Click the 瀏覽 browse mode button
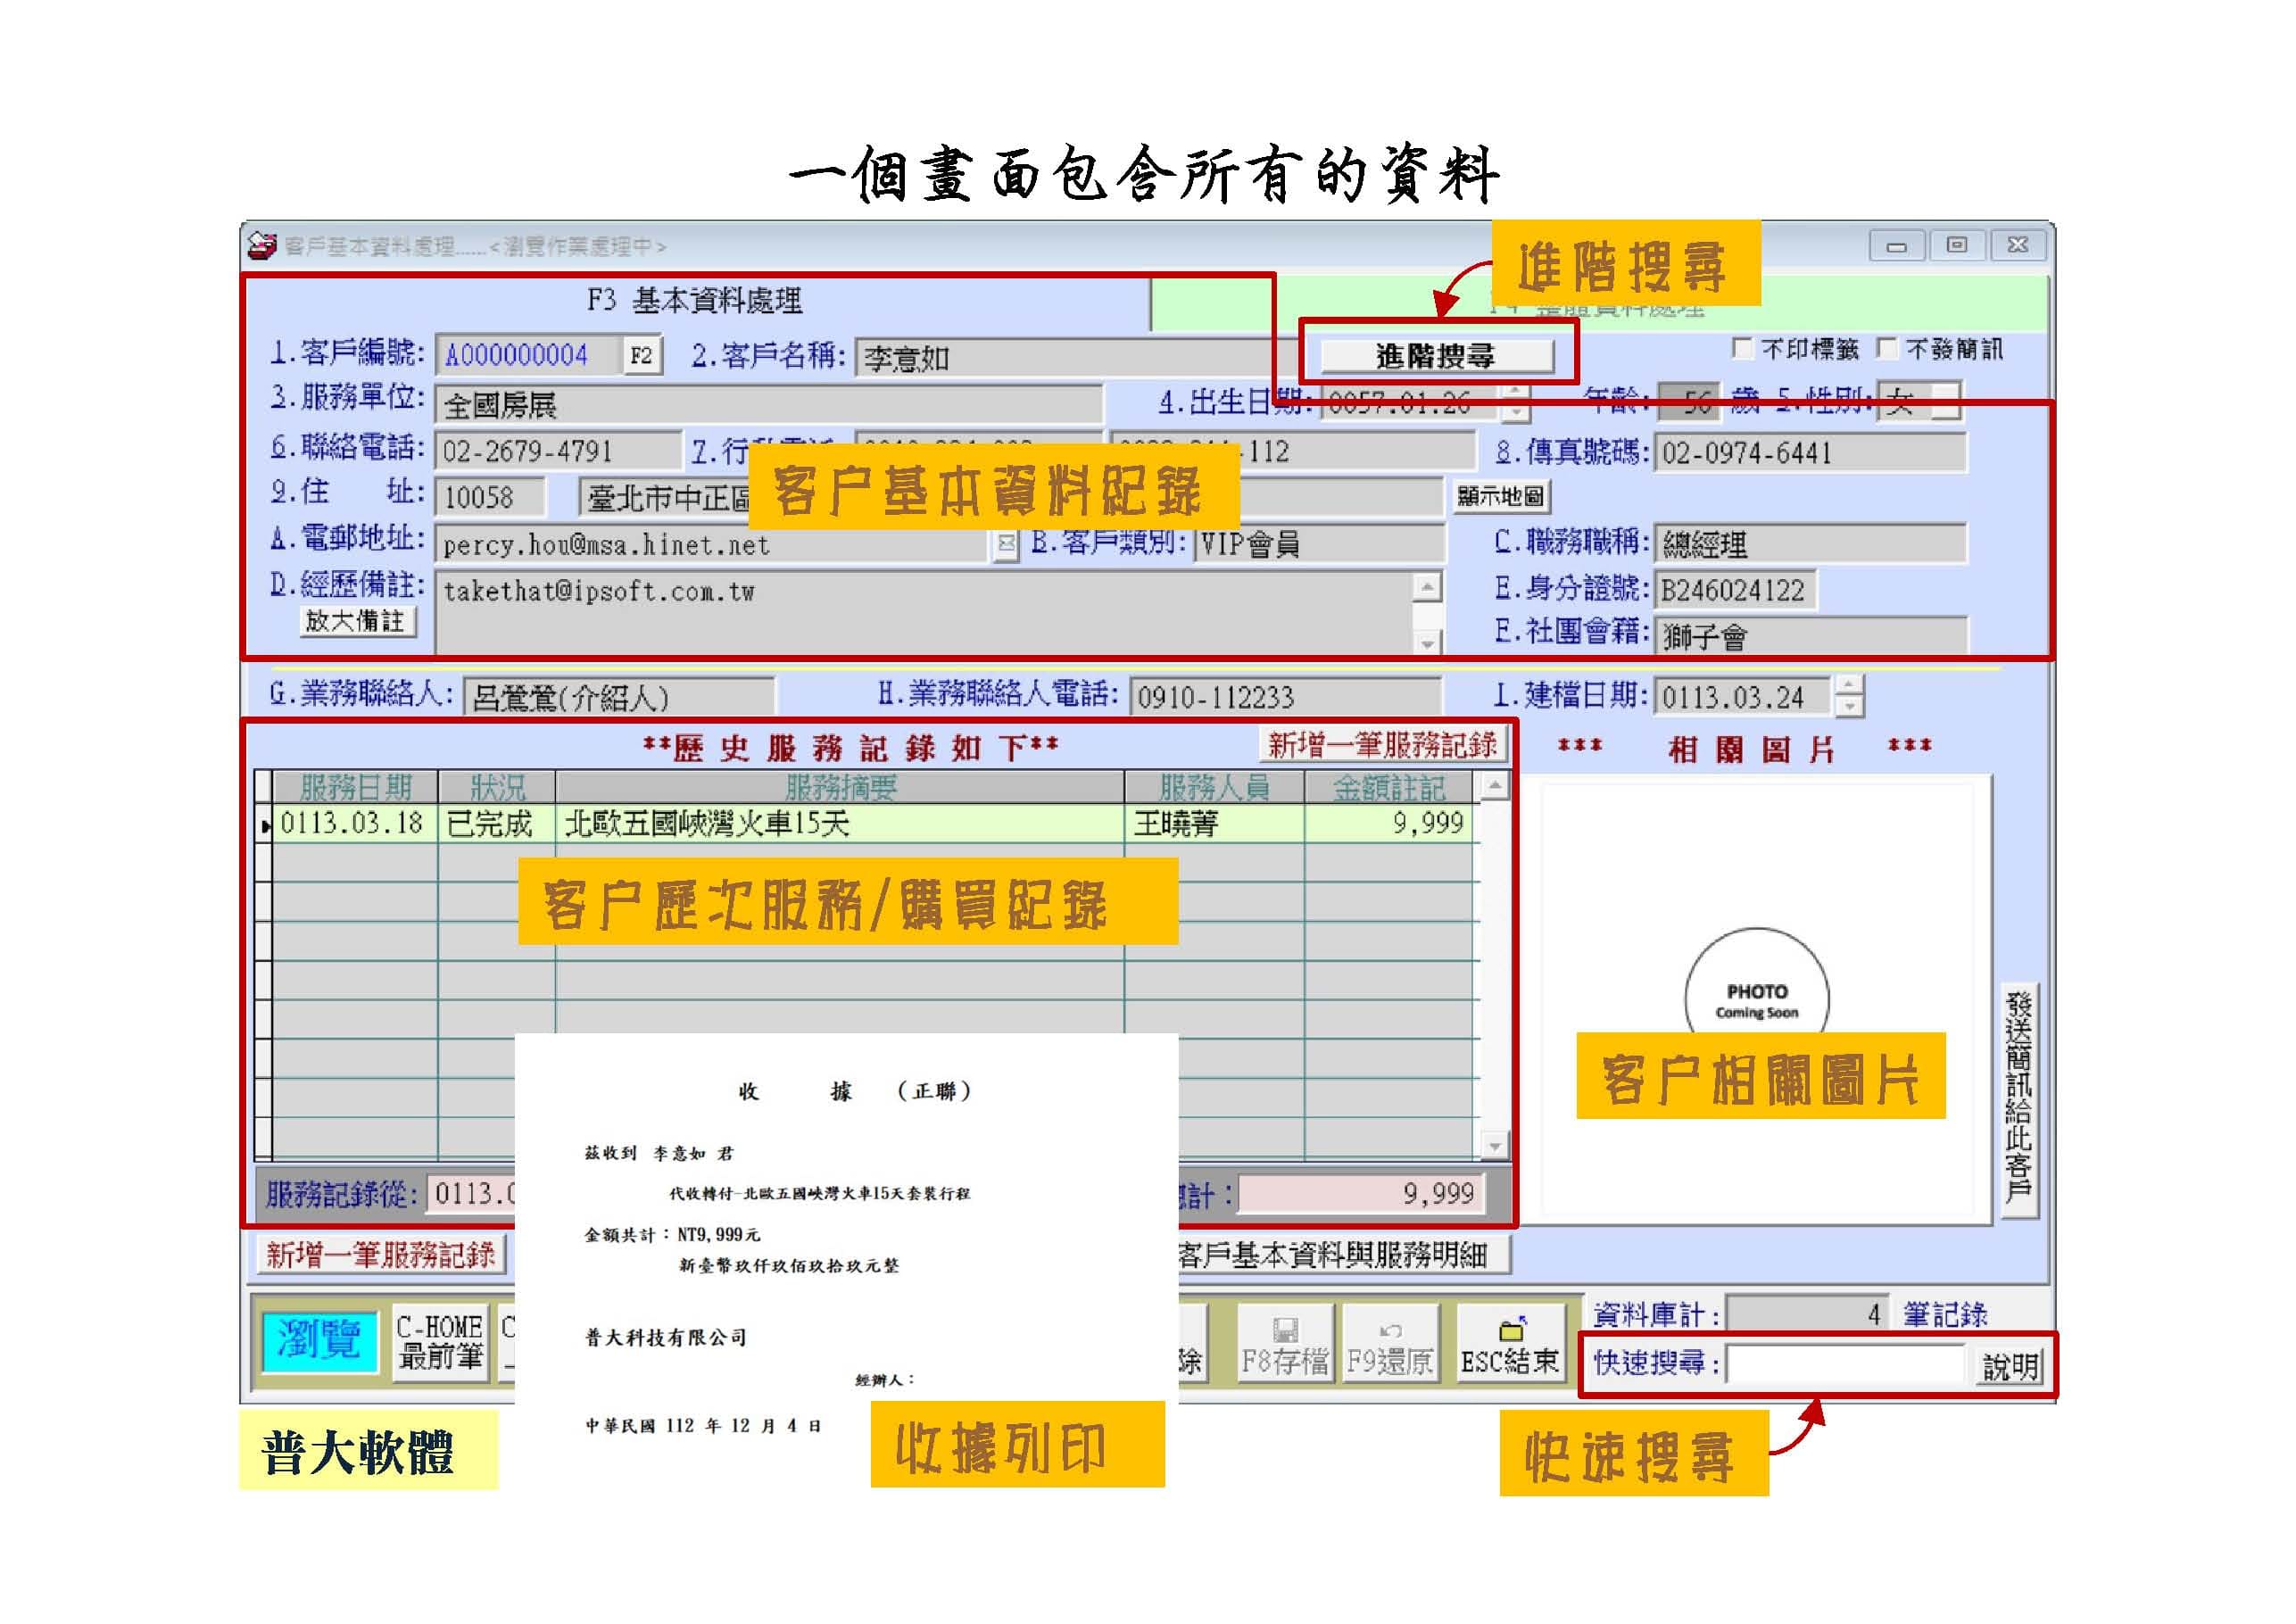This screenshot has height=1624, width=2296. click(x=320, y=1340)
